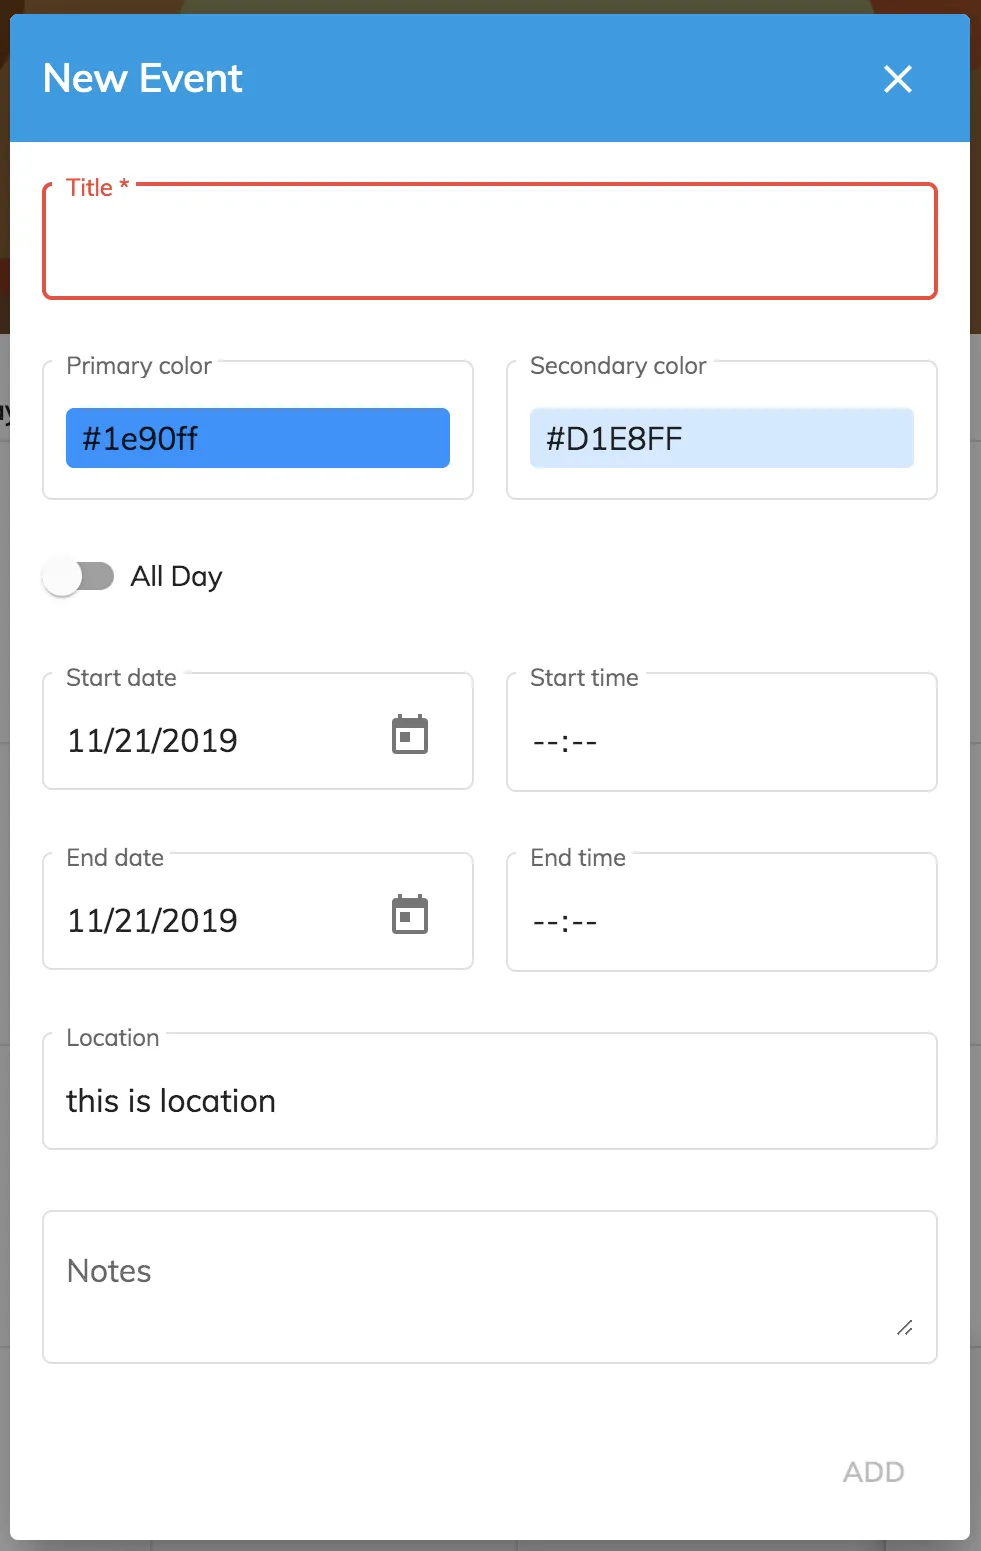Image resolution: width=981 pixels, height=1551 pixels.
Task: Pick the secondary color #D1E8FF swatch
Action: click(x=721, y=438)
